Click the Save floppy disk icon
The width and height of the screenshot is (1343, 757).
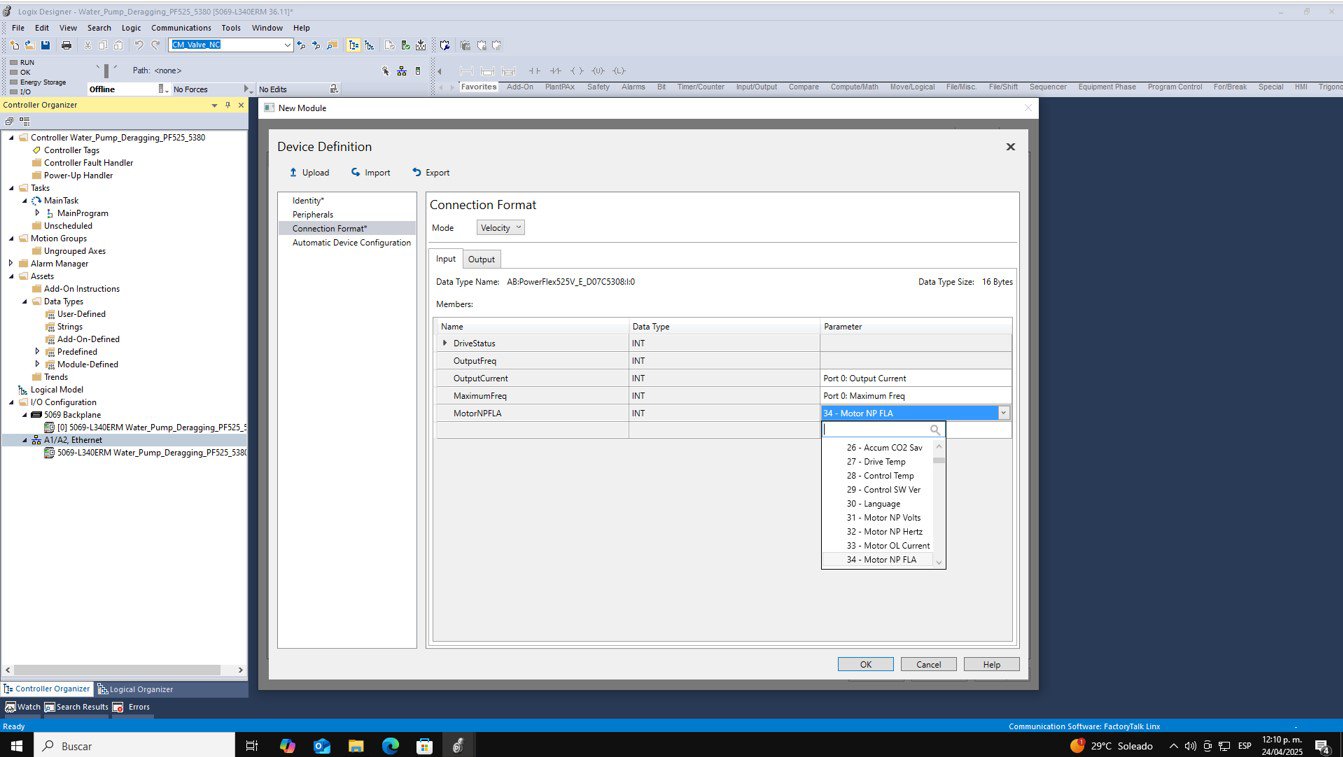coord(45,45)
